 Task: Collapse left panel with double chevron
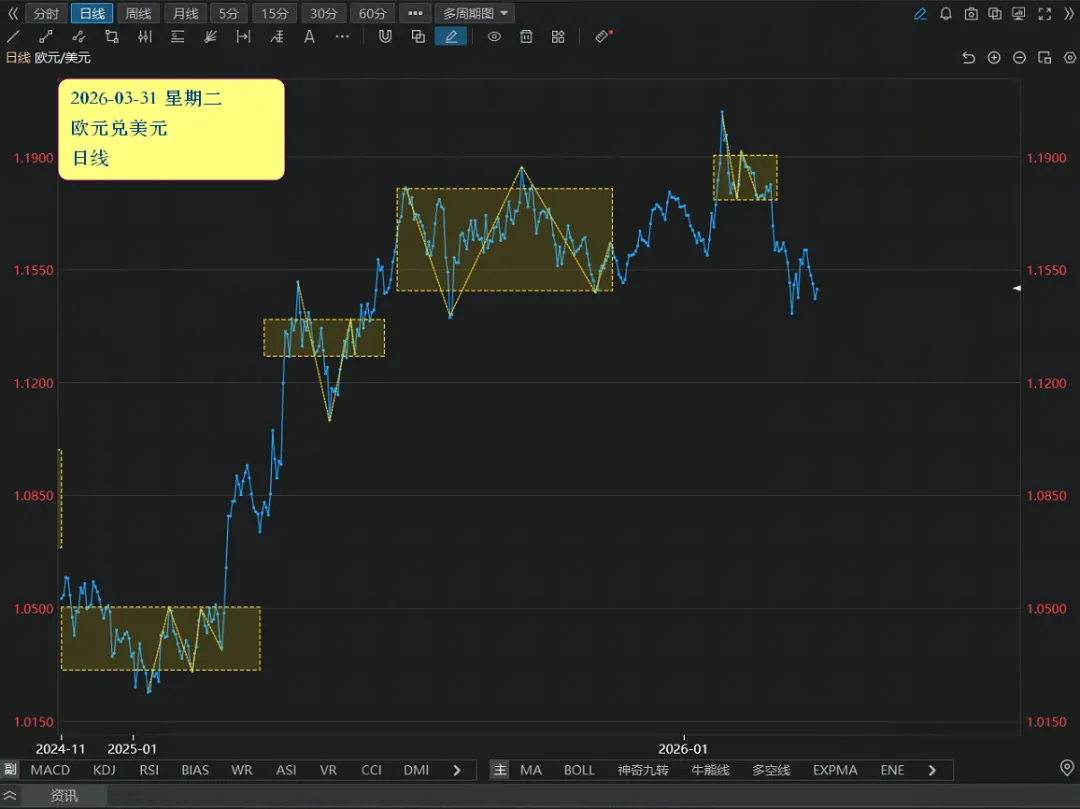[x=12, y=14]
